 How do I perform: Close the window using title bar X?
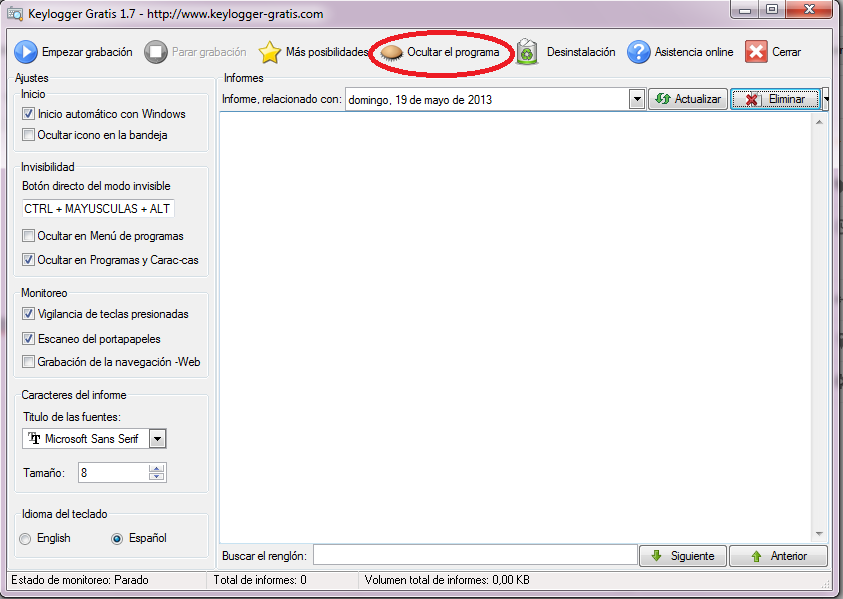click(809, 9)
